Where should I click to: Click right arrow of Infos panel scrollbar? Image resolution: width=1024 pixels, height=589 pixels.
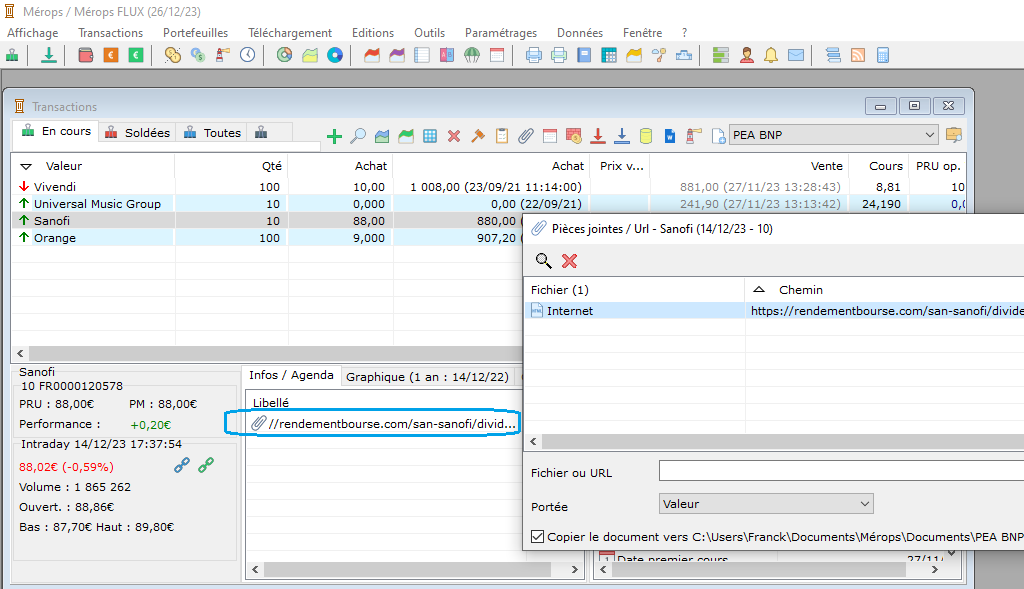[x=575, y=569]
